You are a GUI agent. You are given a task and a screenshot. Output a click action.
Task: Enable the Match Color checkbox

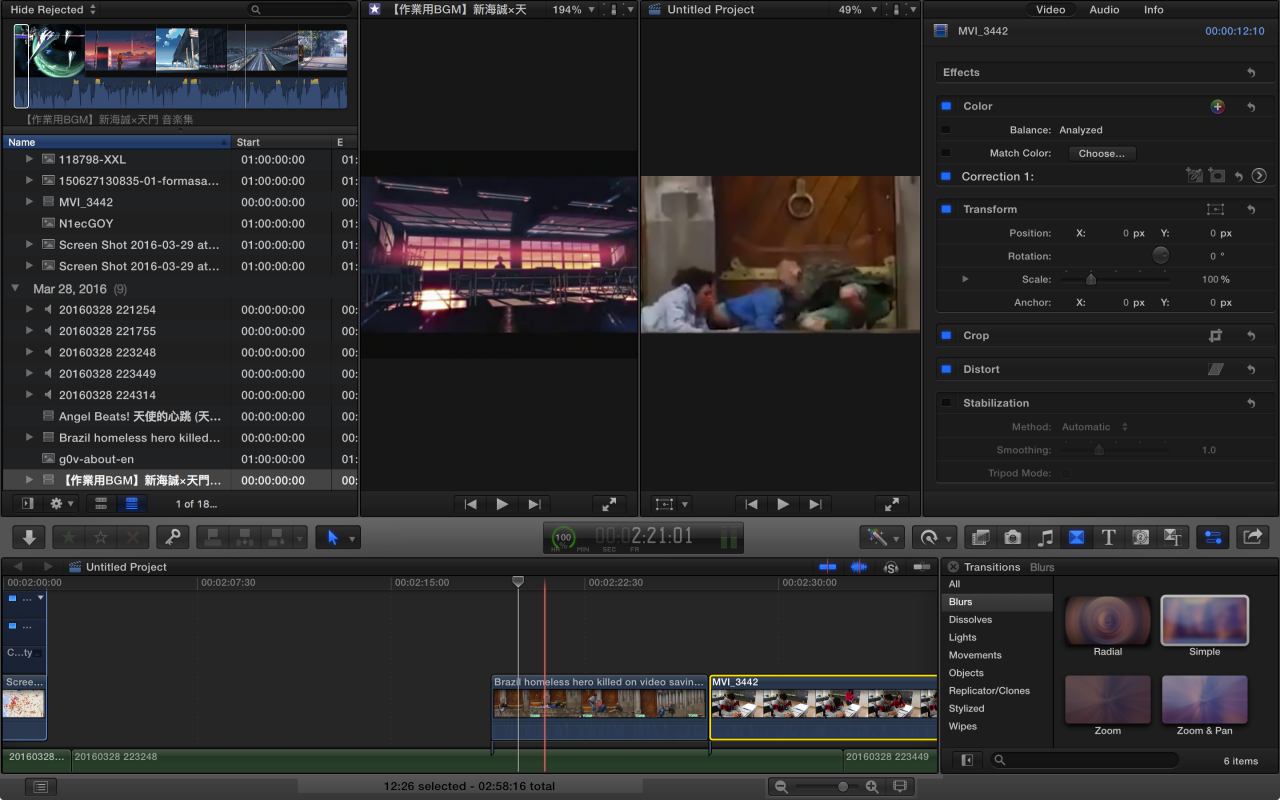tap(946, 153)
